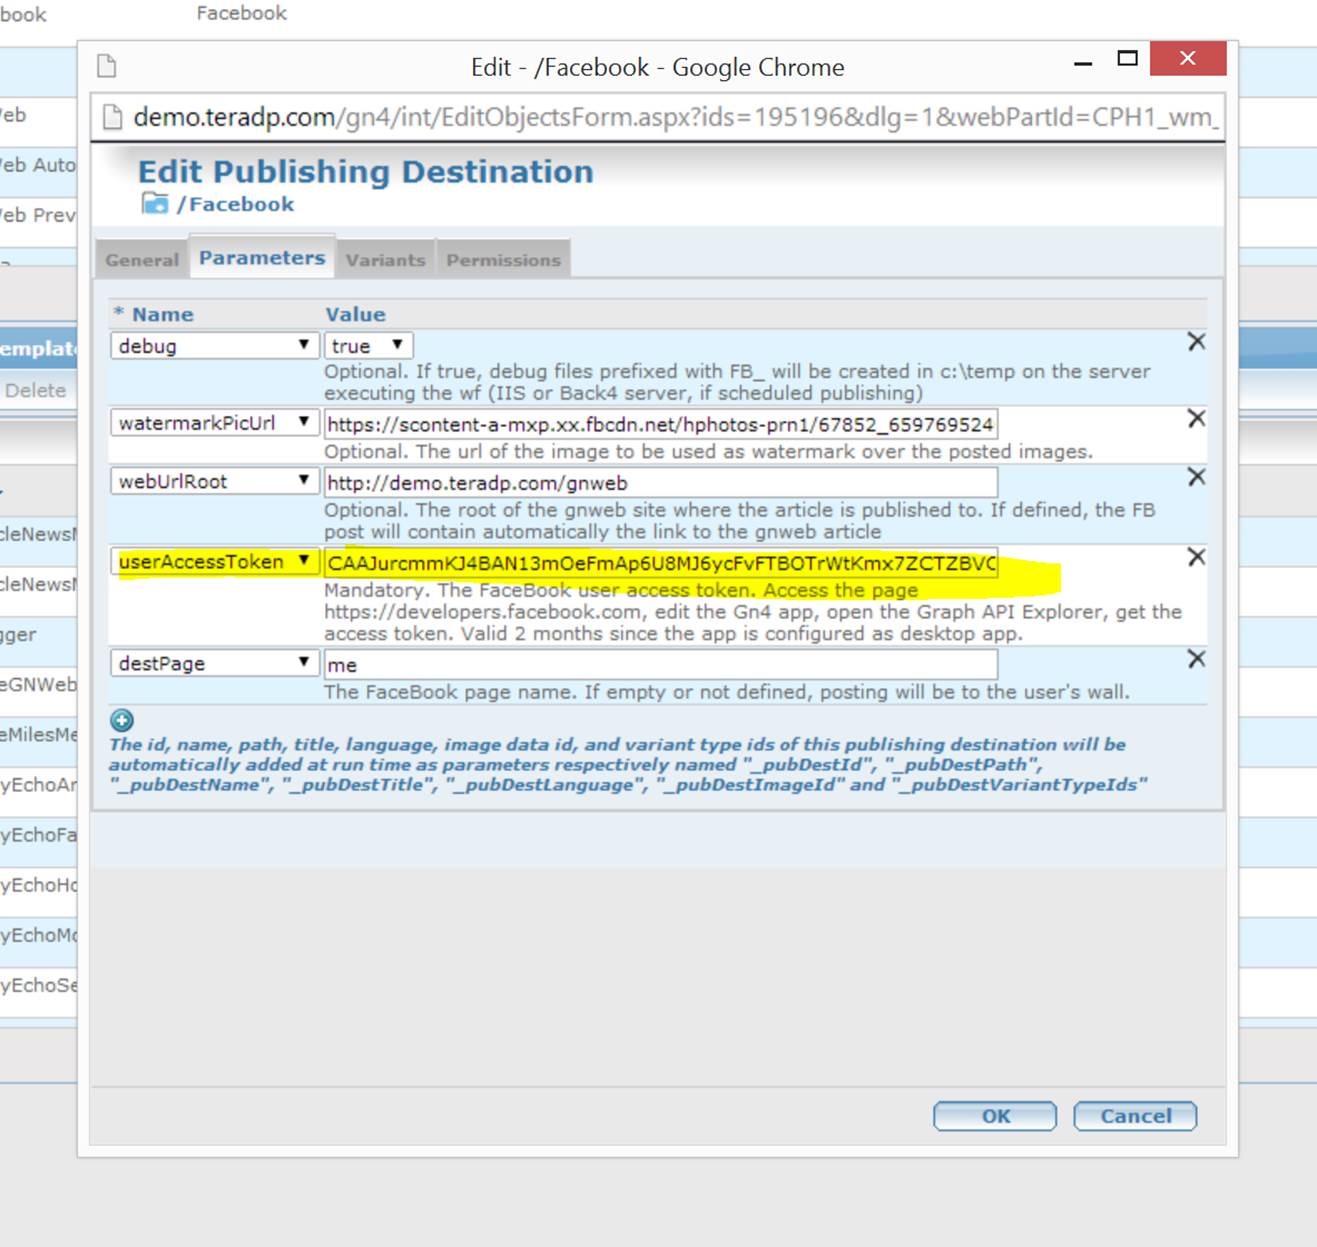
Task: Open the Variants tab
Action: click(386, 260)
